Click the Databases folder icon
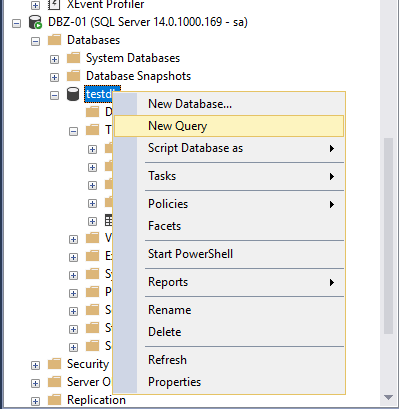Viewport: 399px width, 409px height. coord(54,40)
